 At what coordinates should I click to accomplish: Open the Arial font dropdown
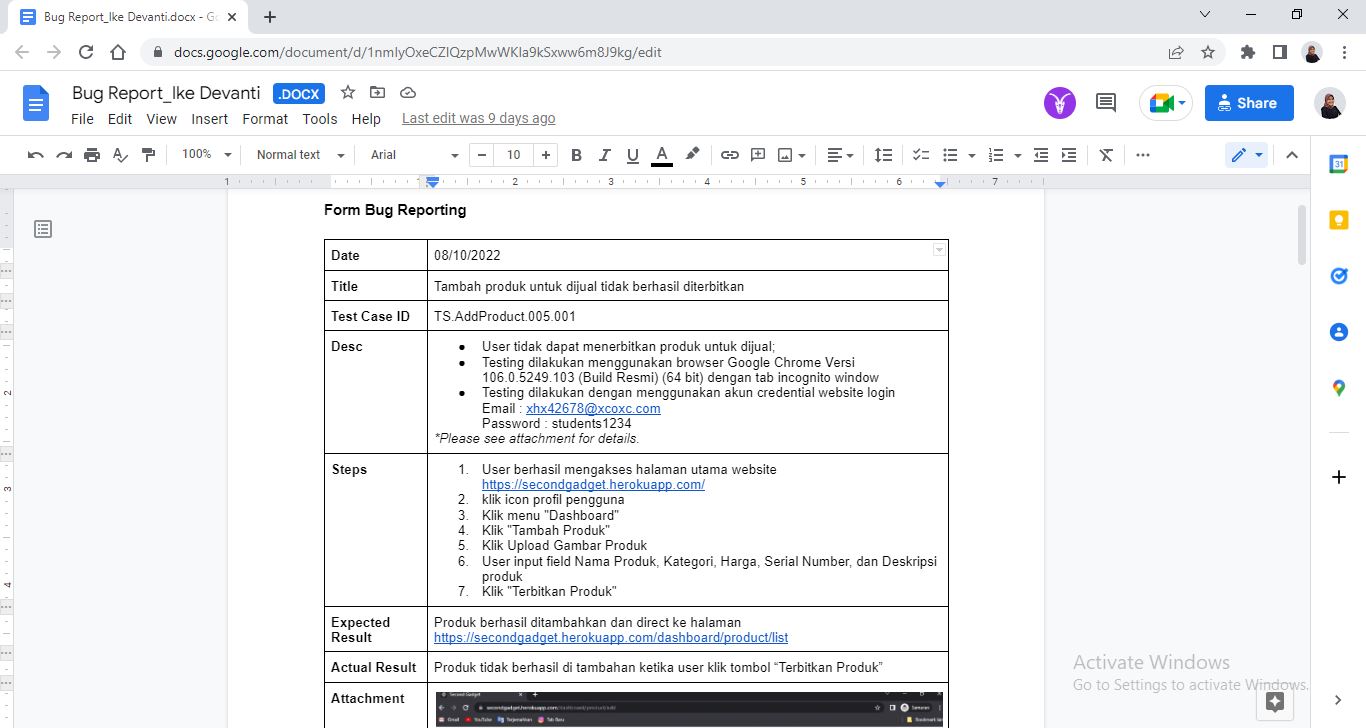pyautogui.click(x=414, y=155)
